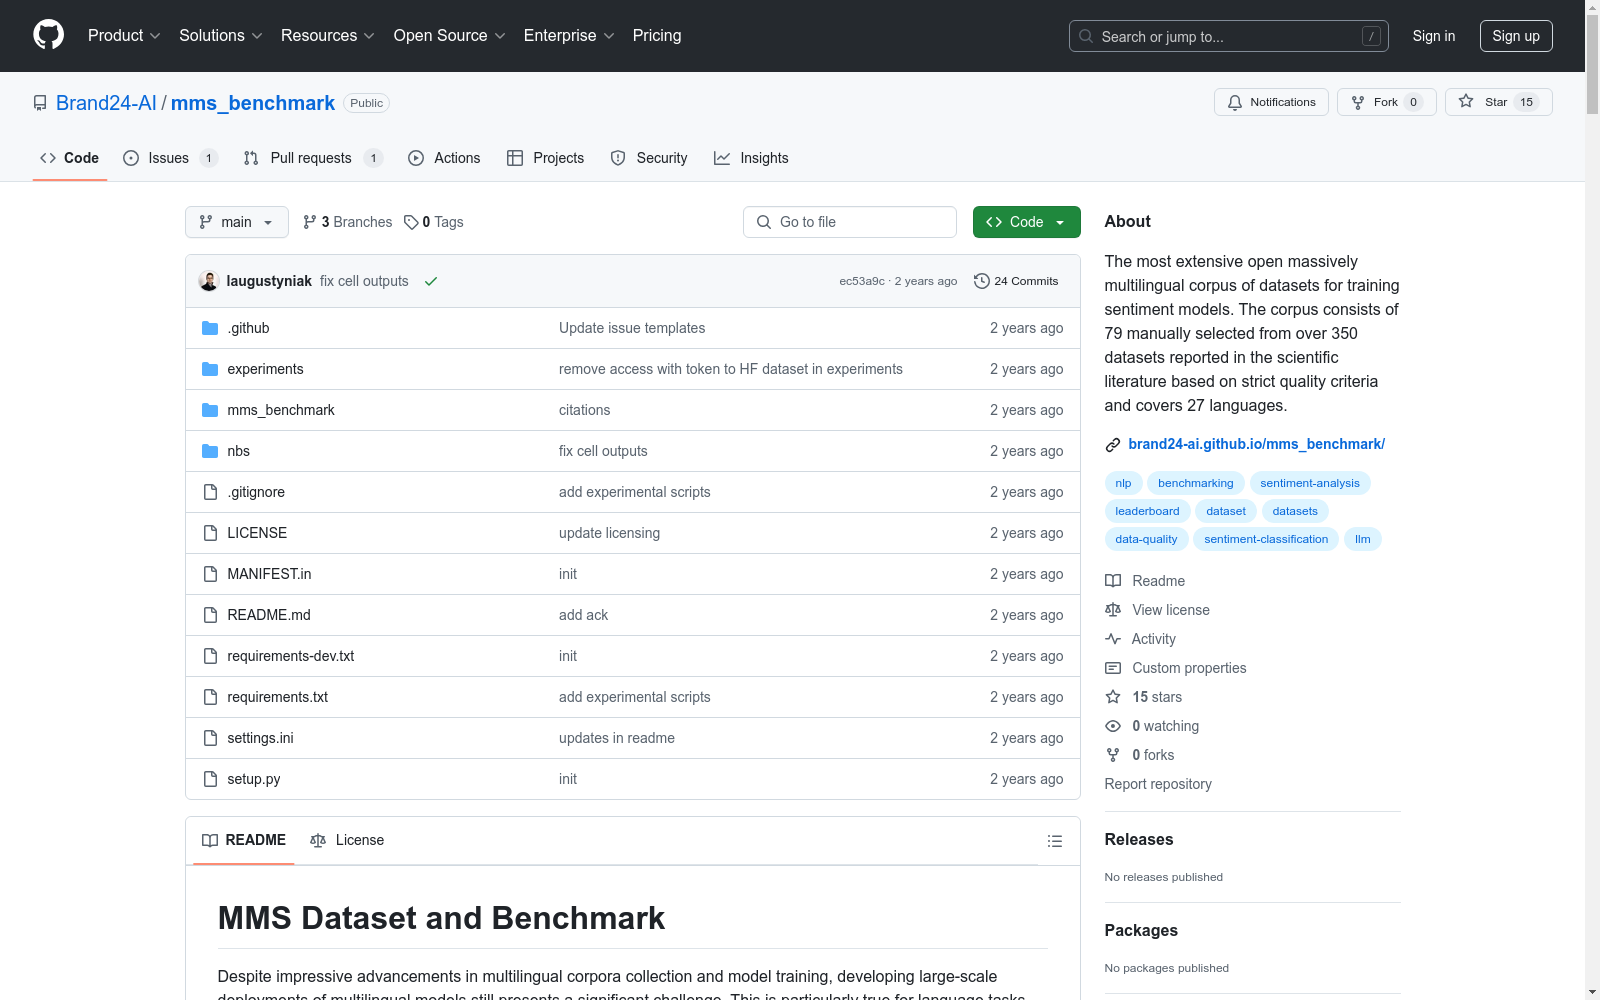This screenshot has height=1000, width=1600.
Task: Open the Security tab
Action: click(649, 158)
